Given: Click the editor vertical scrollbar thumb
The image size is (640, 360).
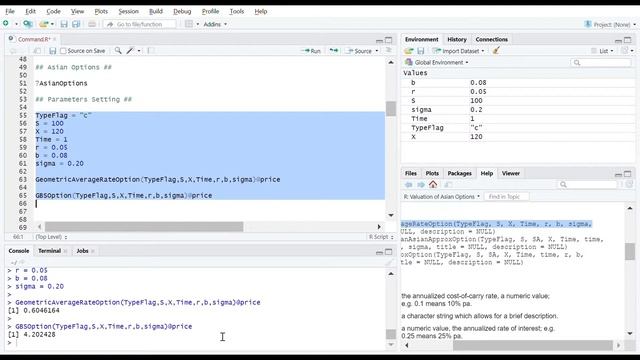Looking at the screenshot, I should pos(391,109).
